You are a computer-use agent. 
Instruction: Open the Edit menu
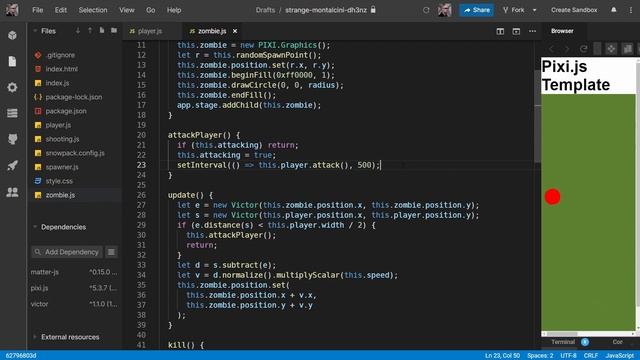61,10
